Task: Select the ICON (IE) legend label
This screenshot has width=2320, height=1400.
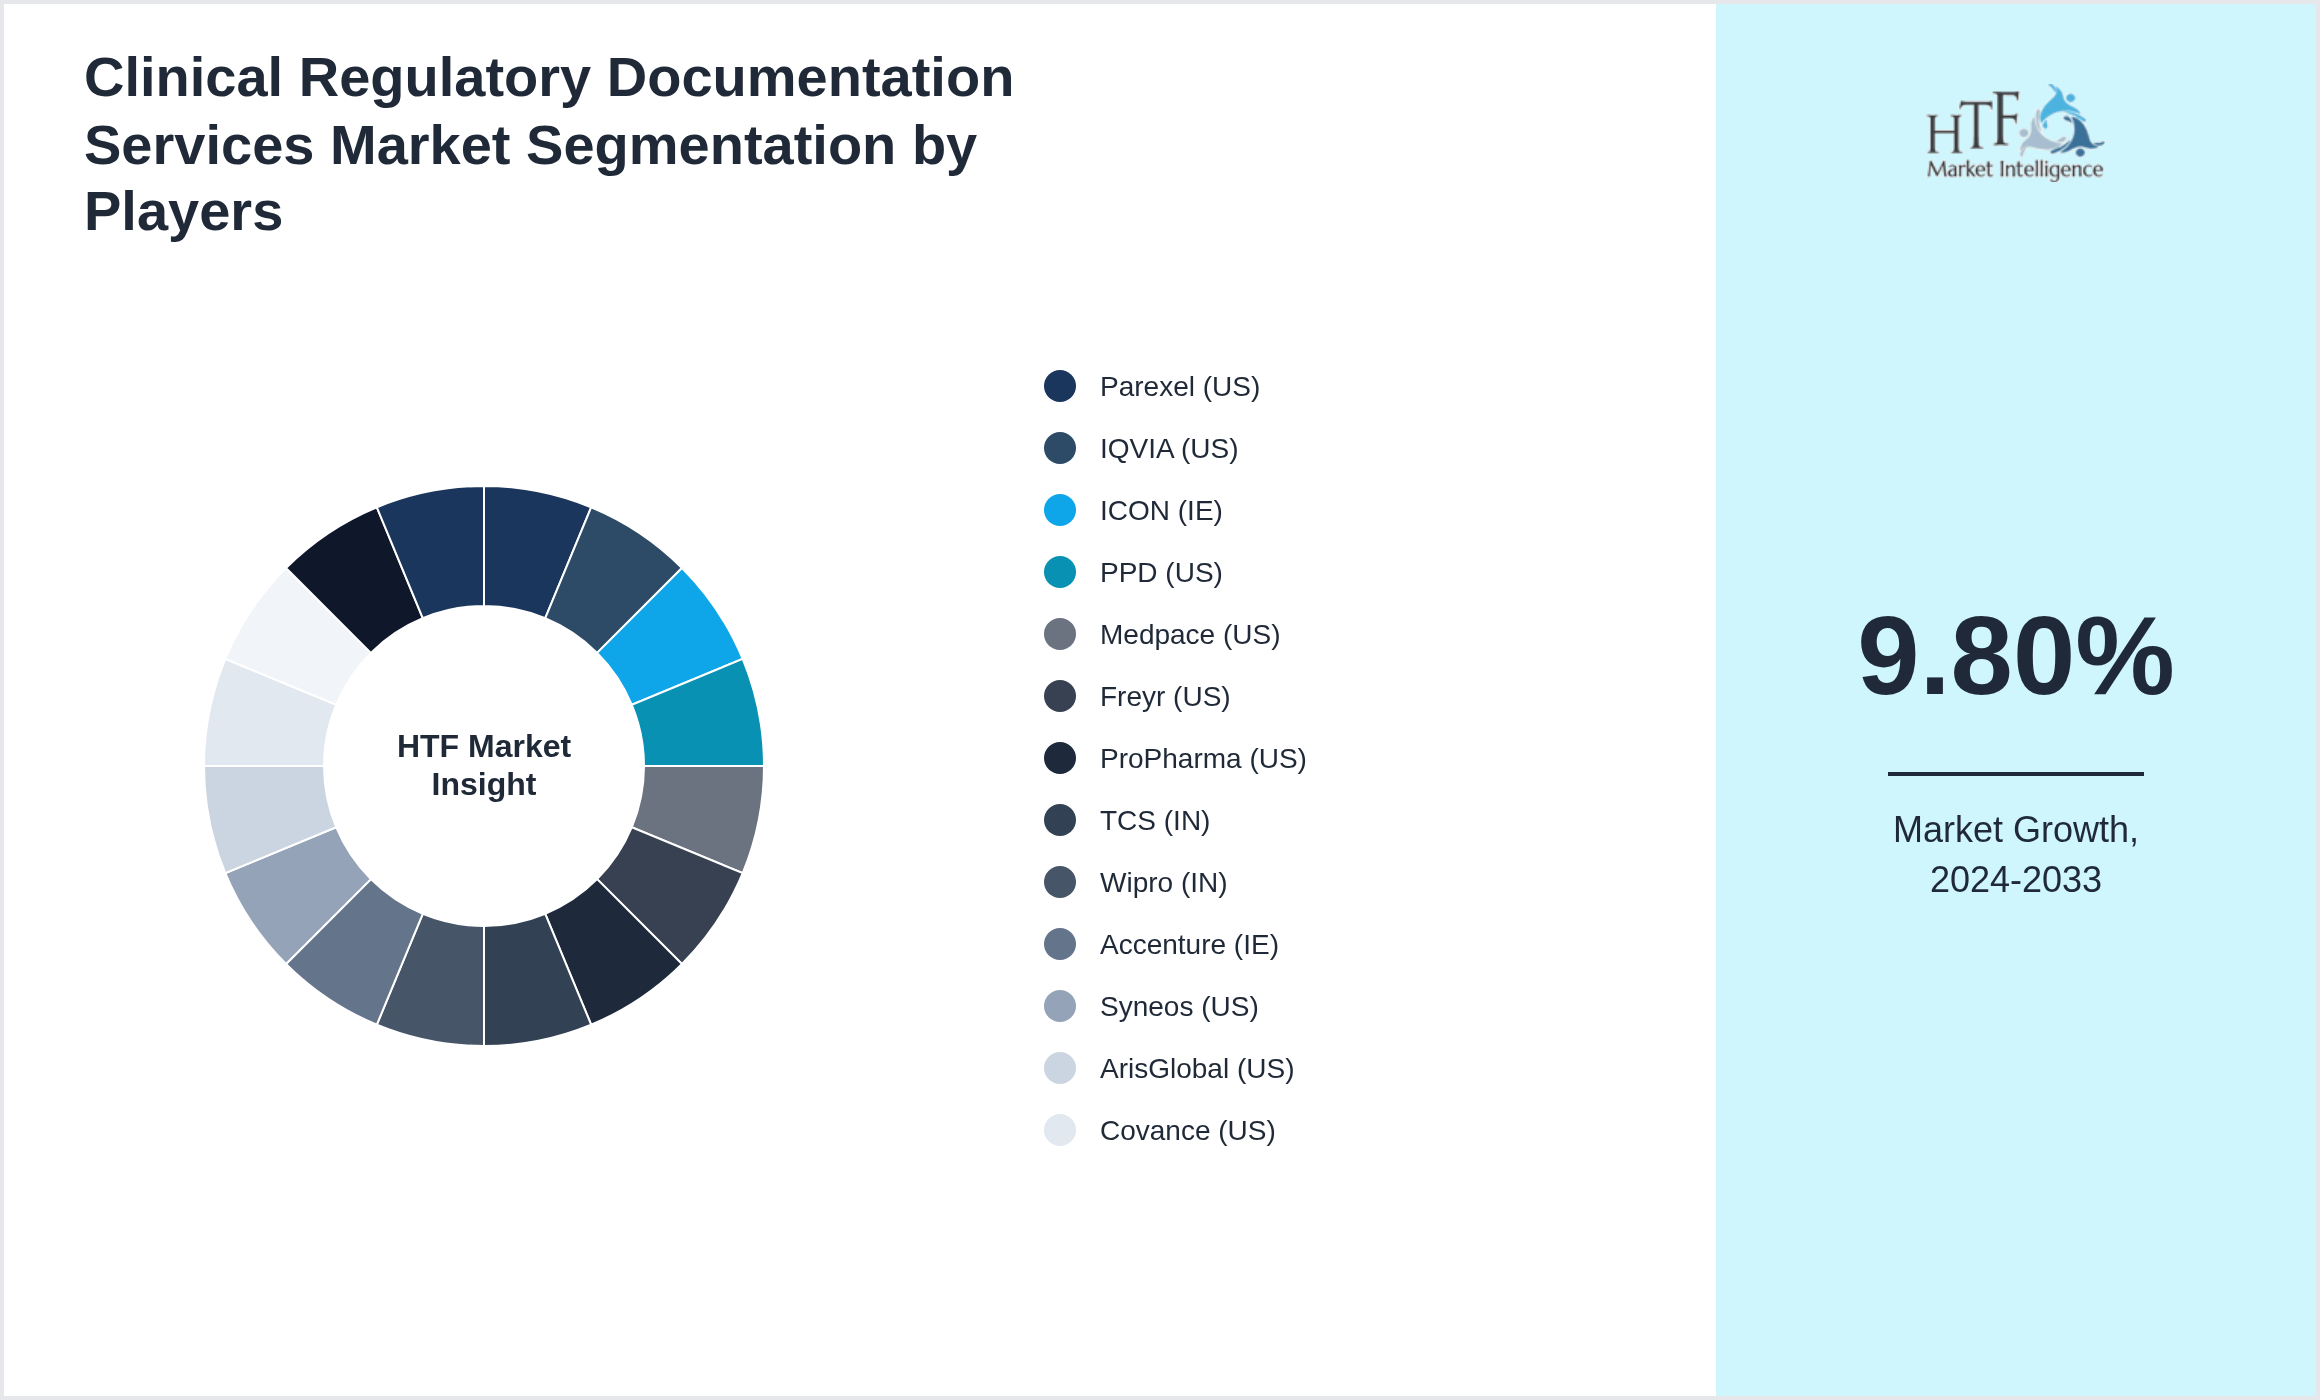Action: coord(1161,511)
